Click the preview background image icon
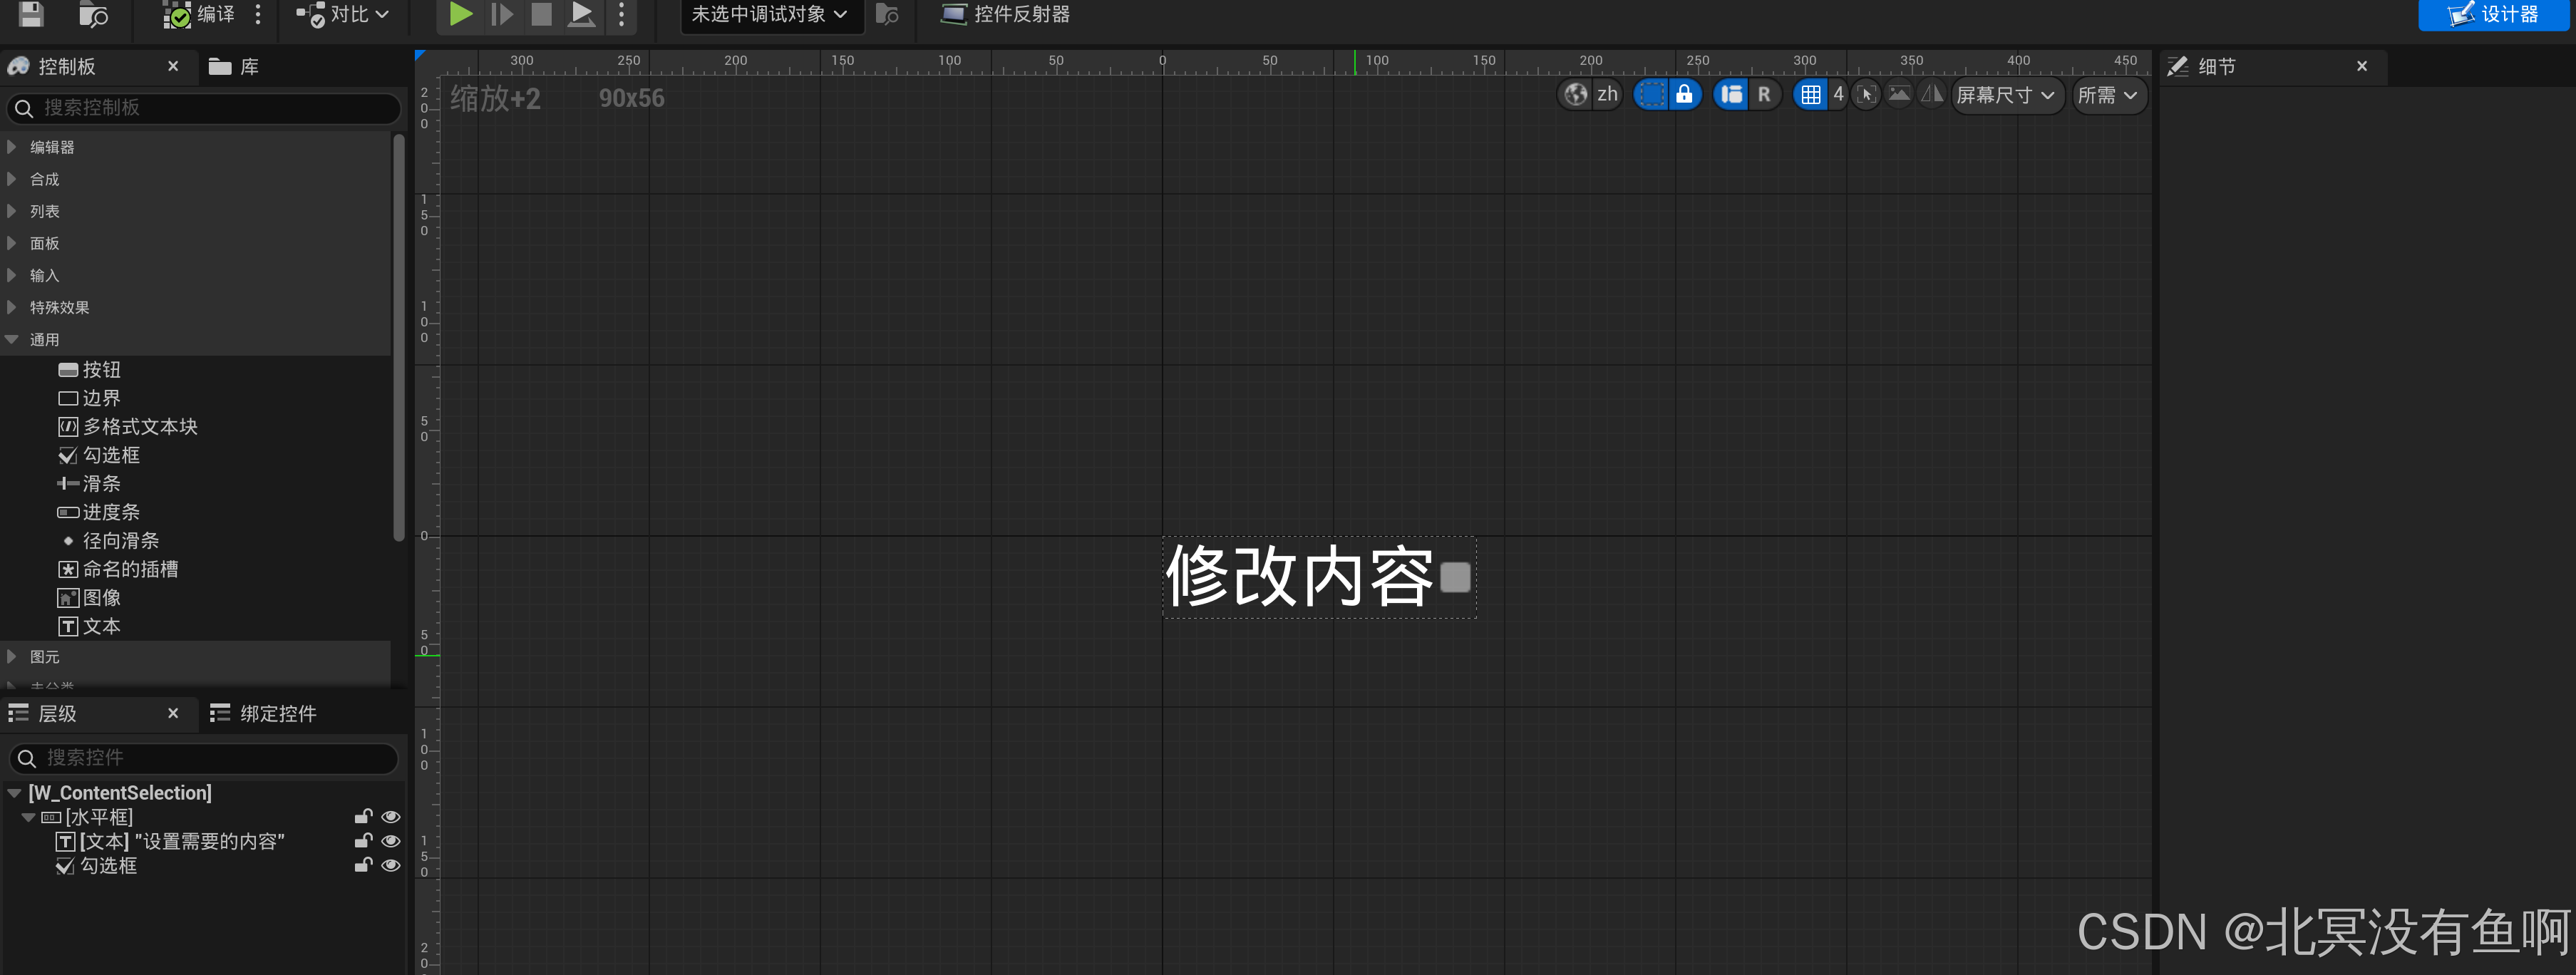 click(1899, 95)
